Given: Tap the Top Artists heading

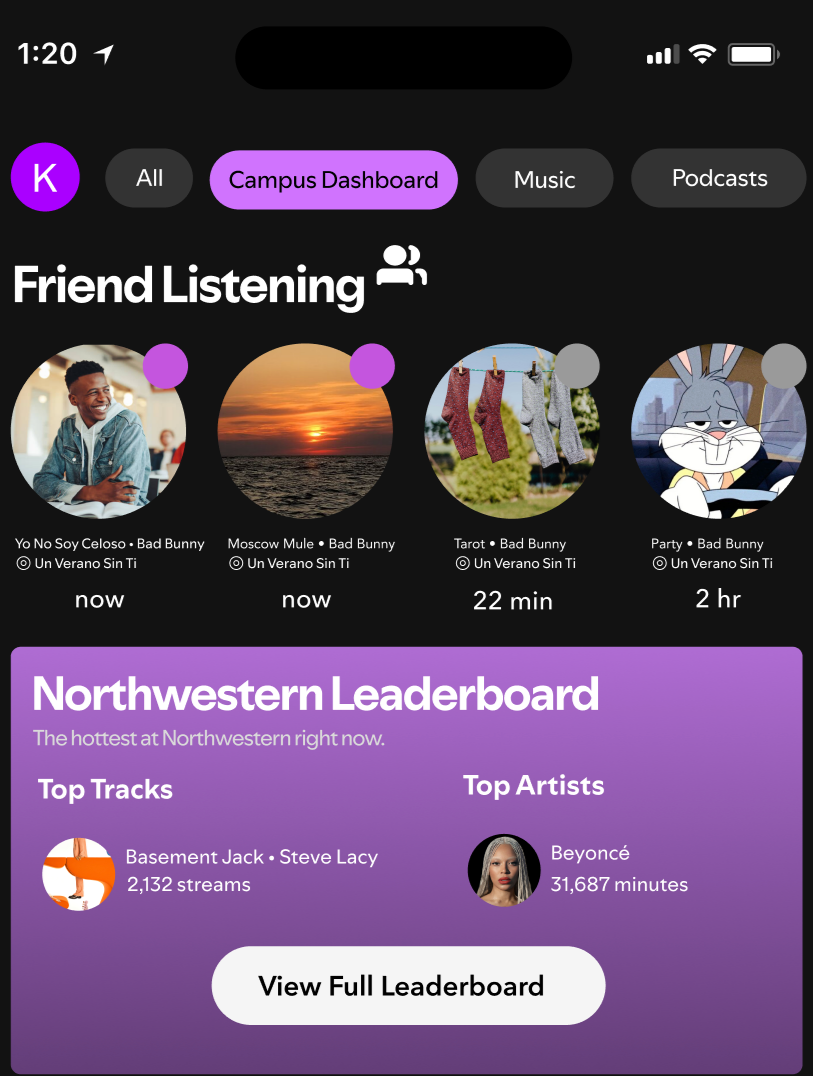Looking at the screenshot, I should coord(534,786).
